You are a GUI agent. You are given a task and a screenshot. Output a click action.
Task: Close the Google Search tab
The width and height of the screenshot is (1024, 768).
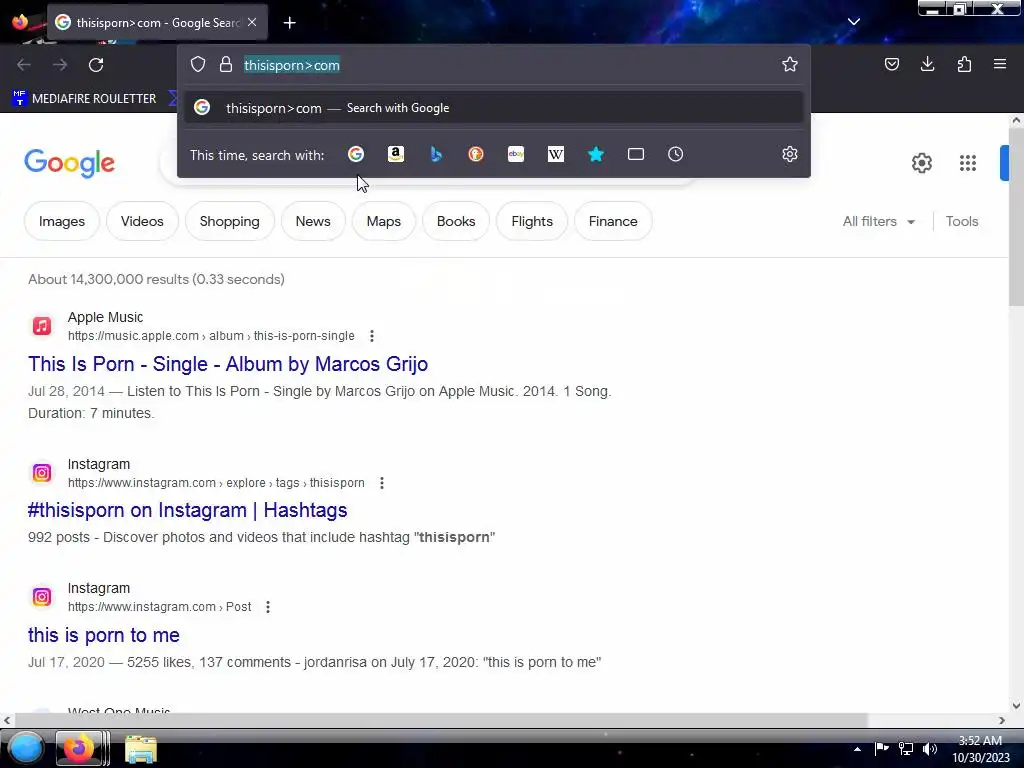click(252, 22)
